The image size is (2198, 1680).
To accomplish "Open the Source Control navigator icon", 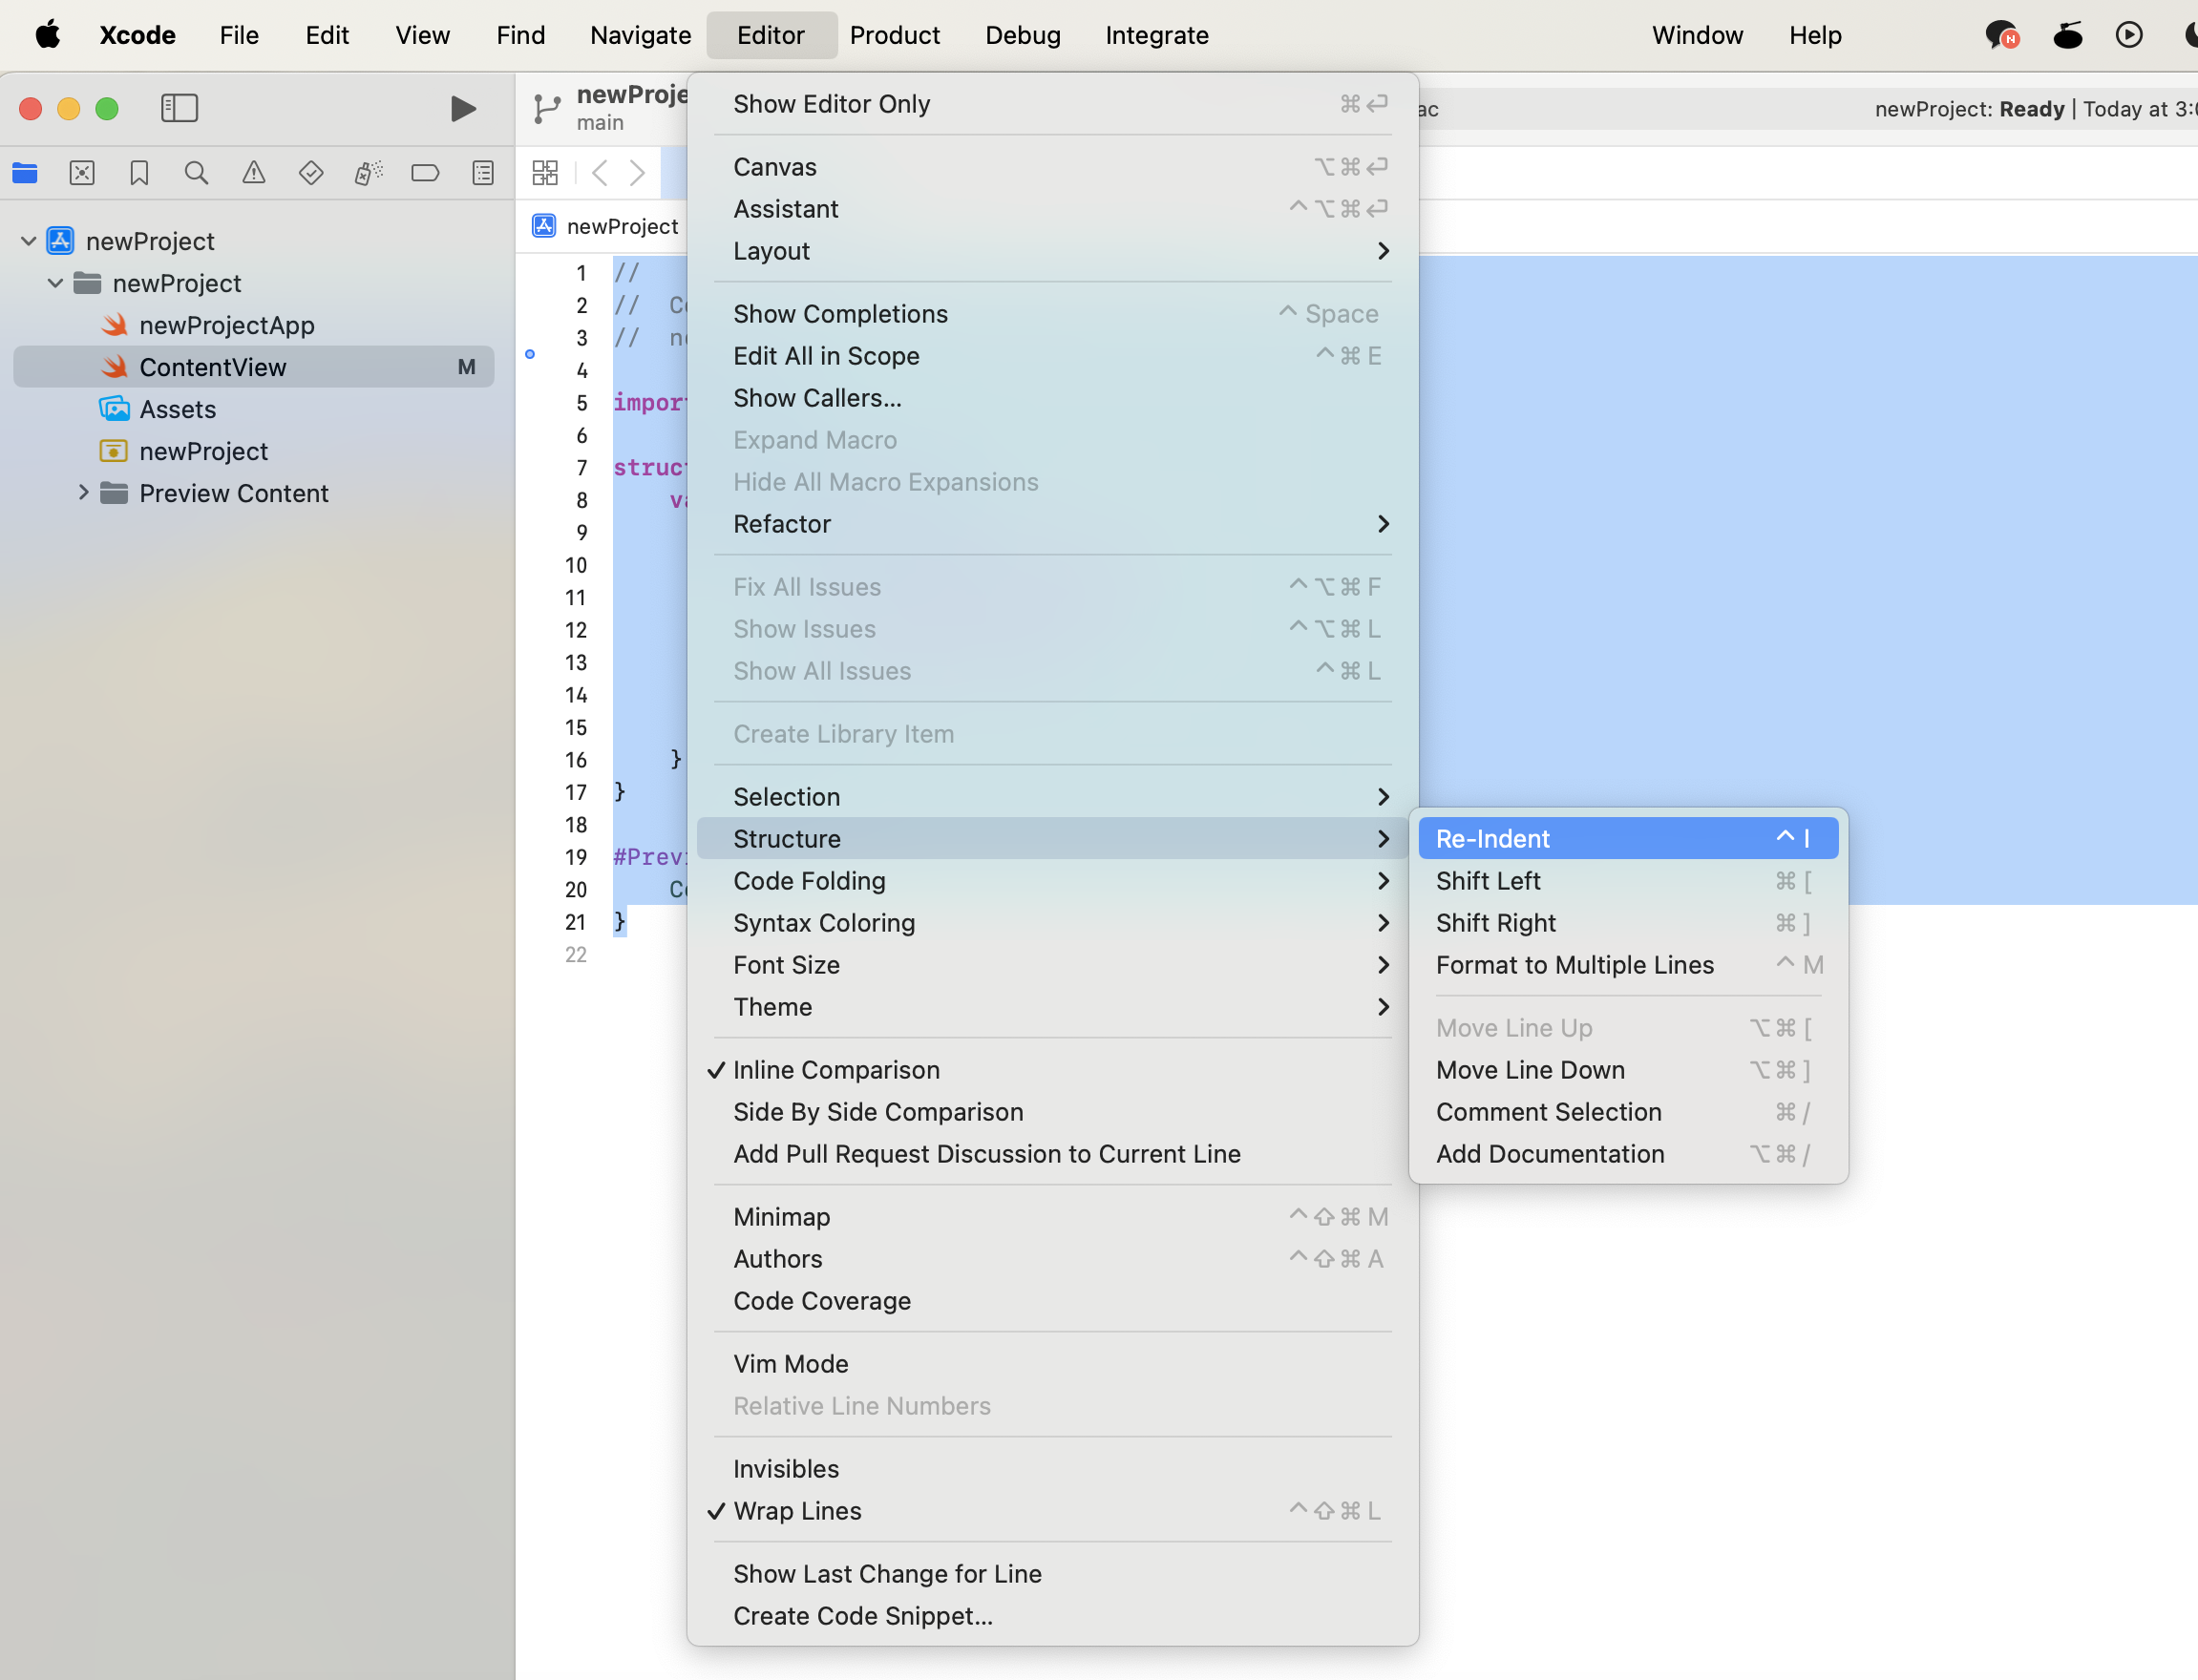I will (82, 173).
